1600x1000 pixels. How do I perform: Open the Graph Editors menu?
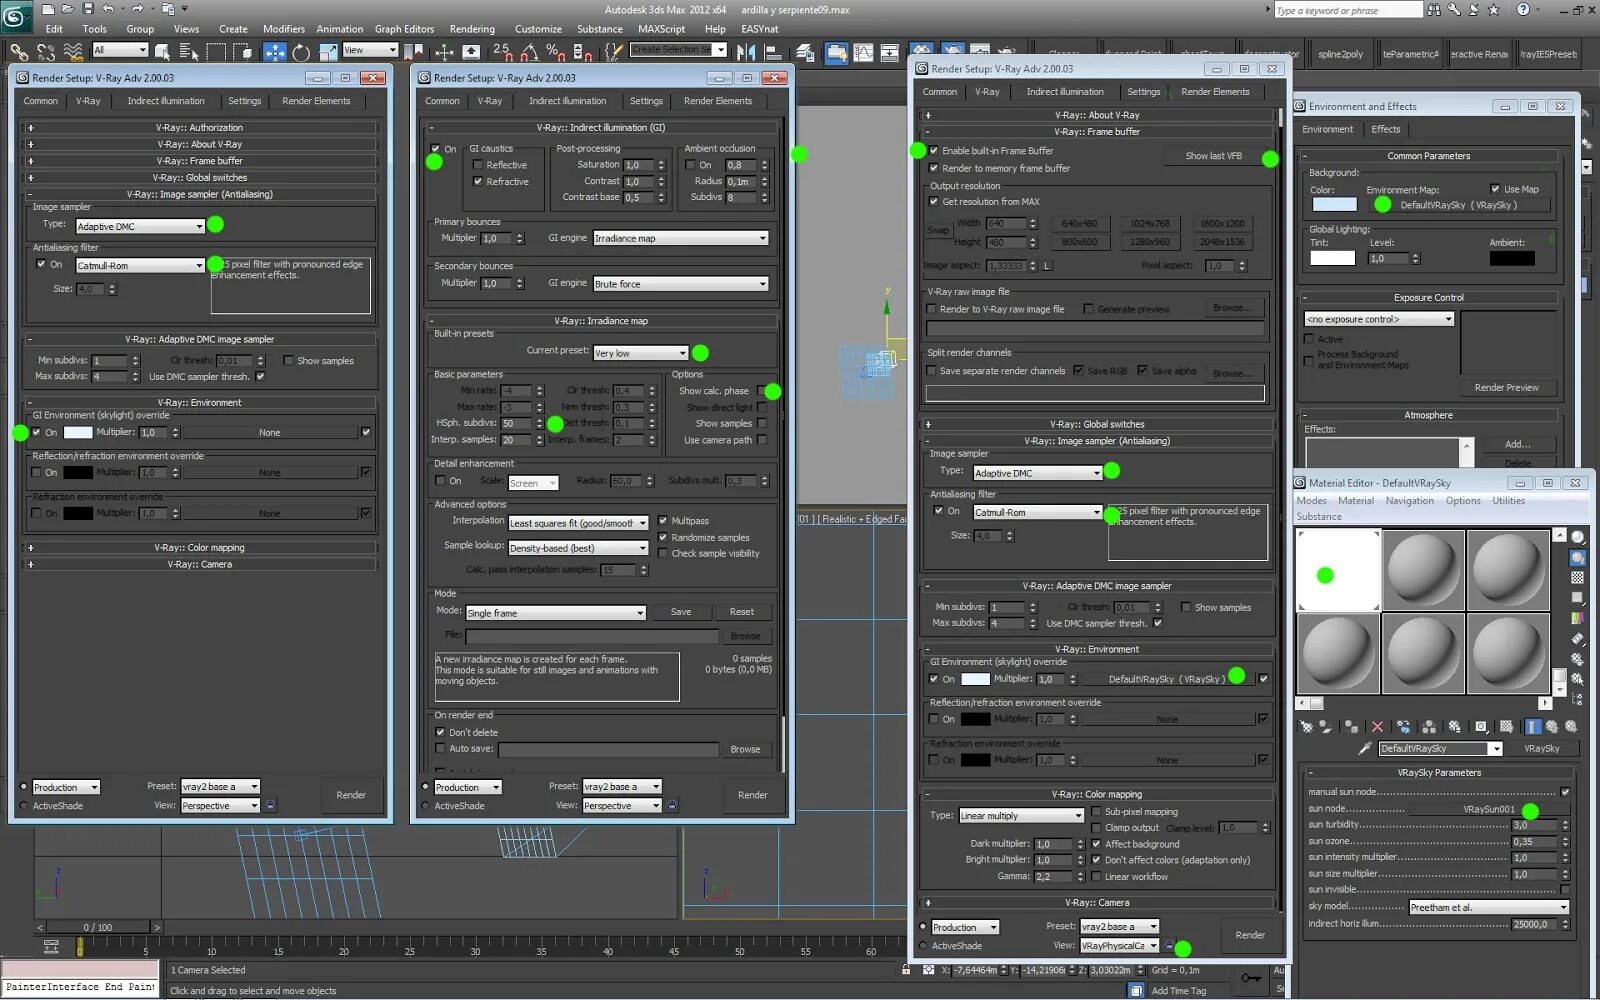[404, 29]
